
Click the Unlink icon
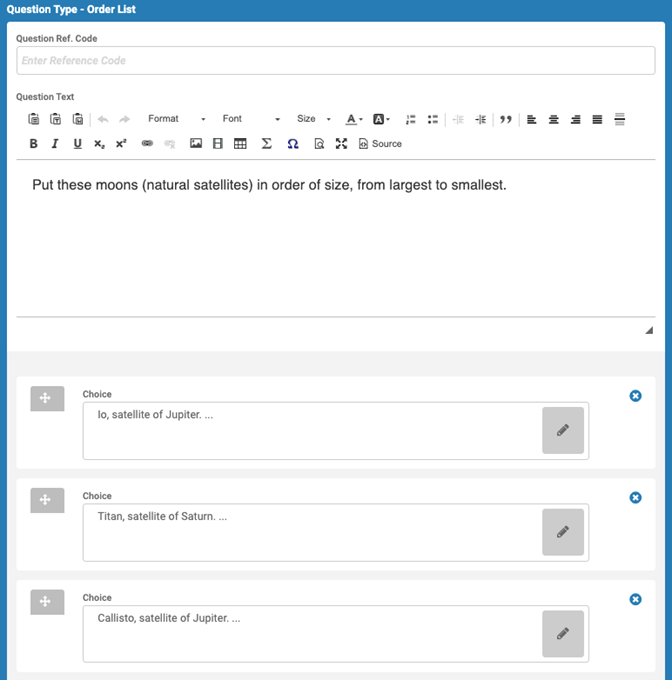(x=170, y=144)
